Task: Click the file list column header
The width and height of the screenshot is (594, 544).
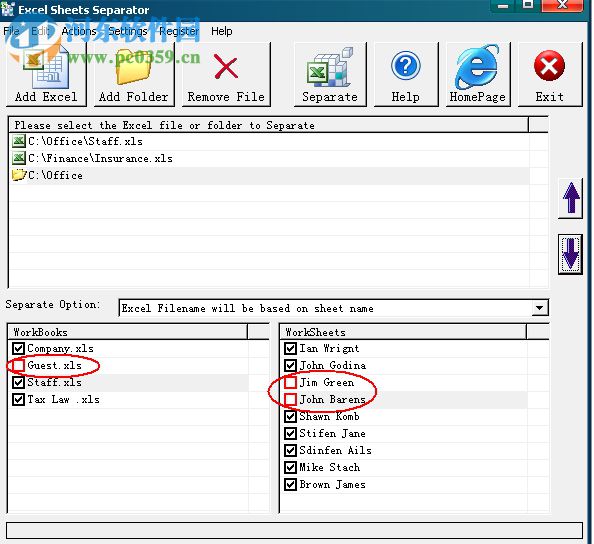Action: coord(269,125)
